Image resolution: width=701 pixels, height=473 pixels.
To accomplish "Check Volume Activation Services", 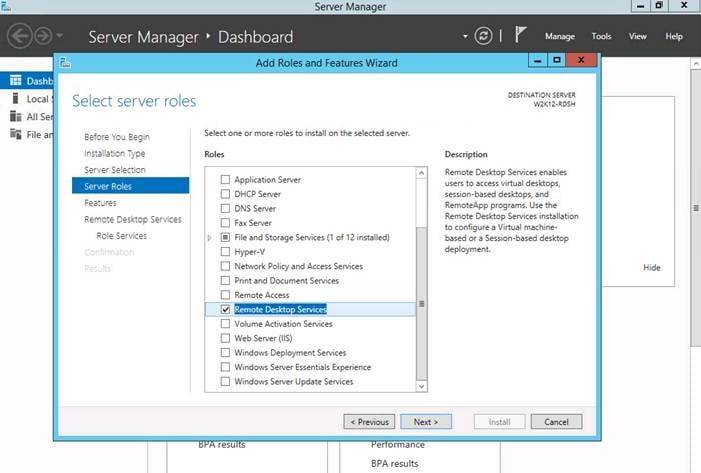I will (225, 323).
